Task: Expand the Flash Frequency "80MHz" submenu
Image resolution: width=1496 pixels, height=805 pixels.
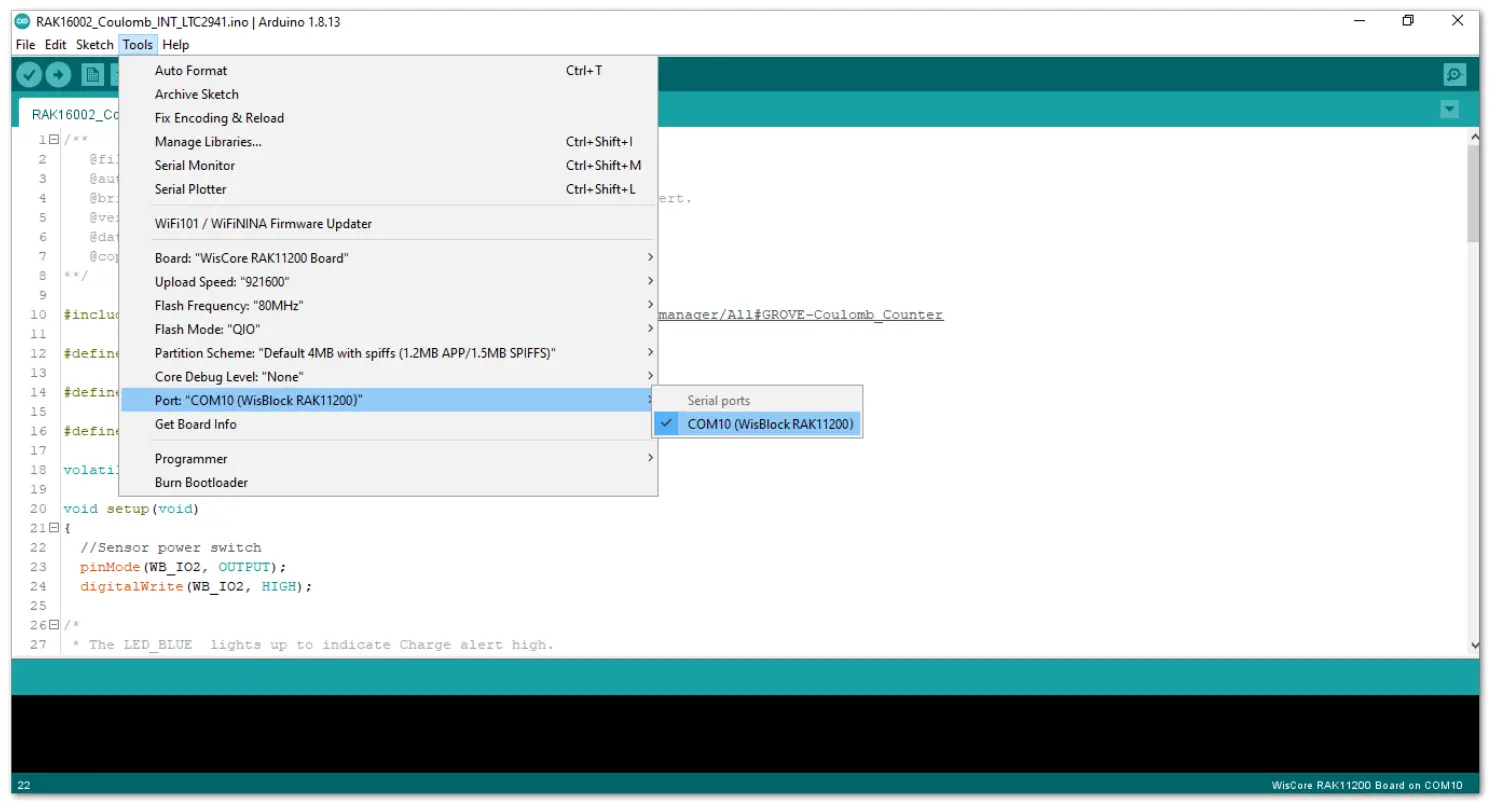Action: coord(388,306)
